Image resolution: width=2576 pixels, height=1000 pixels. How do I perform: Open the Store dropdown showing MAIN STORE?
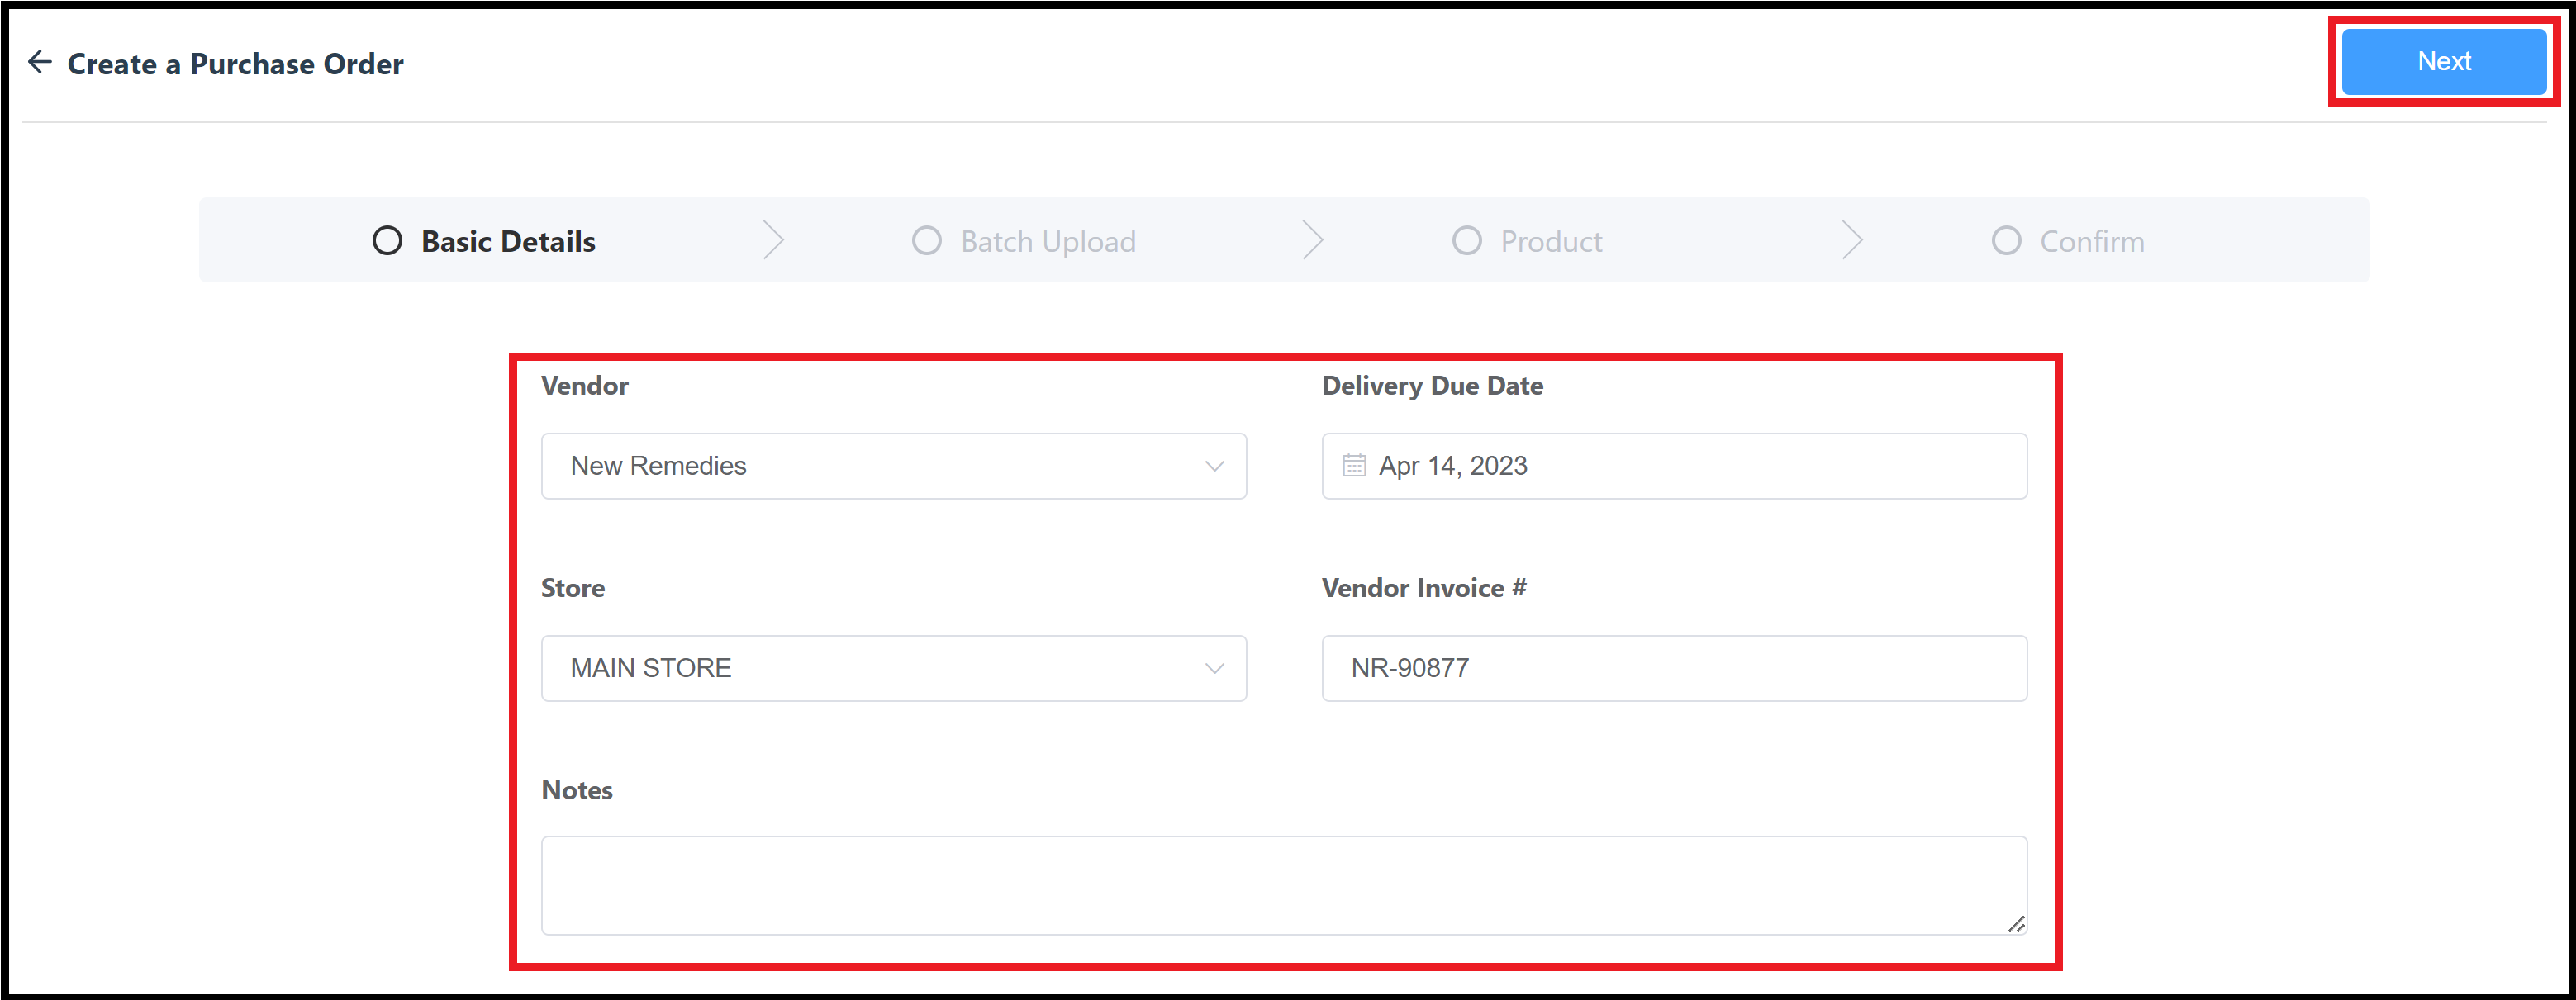pos(894,668)
